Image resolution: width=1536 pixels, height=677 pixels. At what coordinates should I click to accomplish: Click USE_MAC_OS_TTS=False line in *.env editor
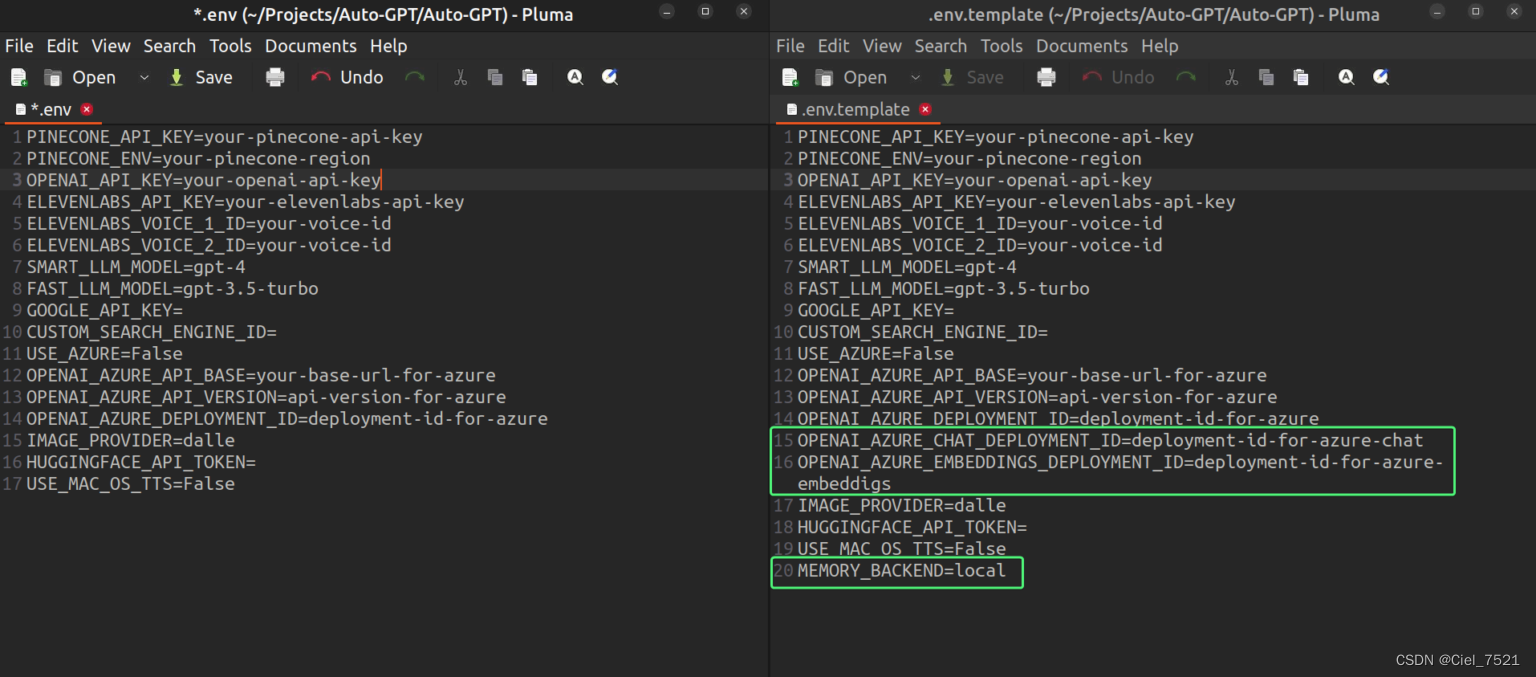click(x=130, y=484)
